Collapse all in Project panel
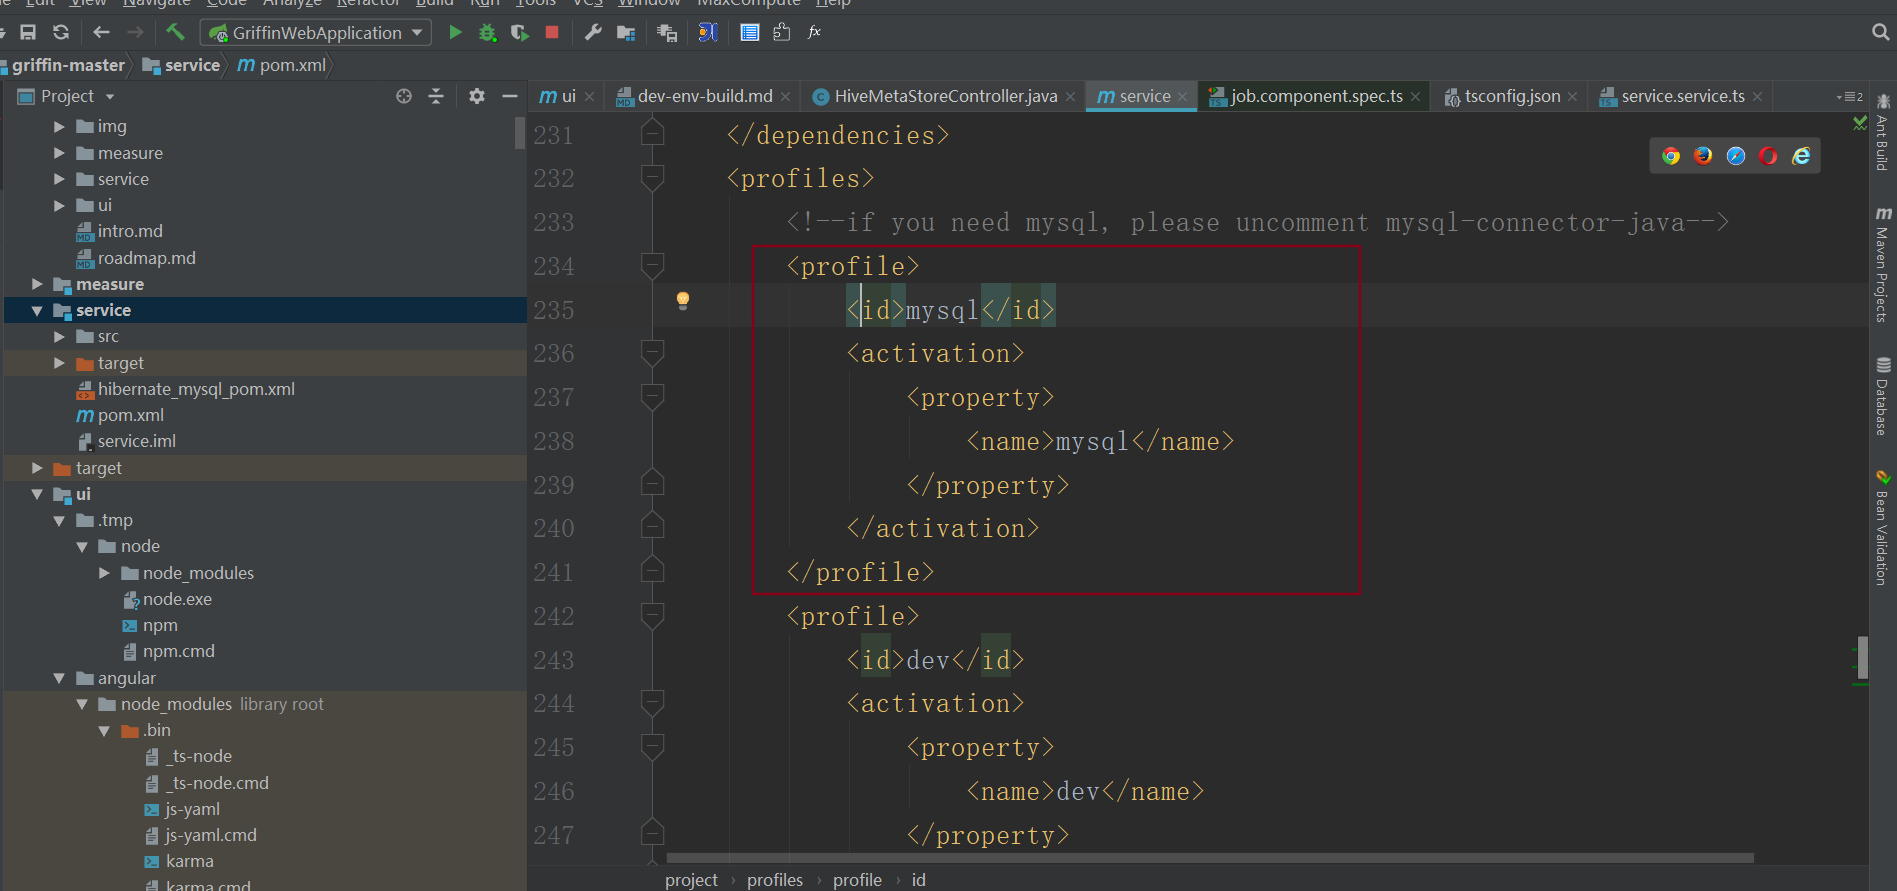The width and height of the screenshot is (1897, 891). click(436, 96)
